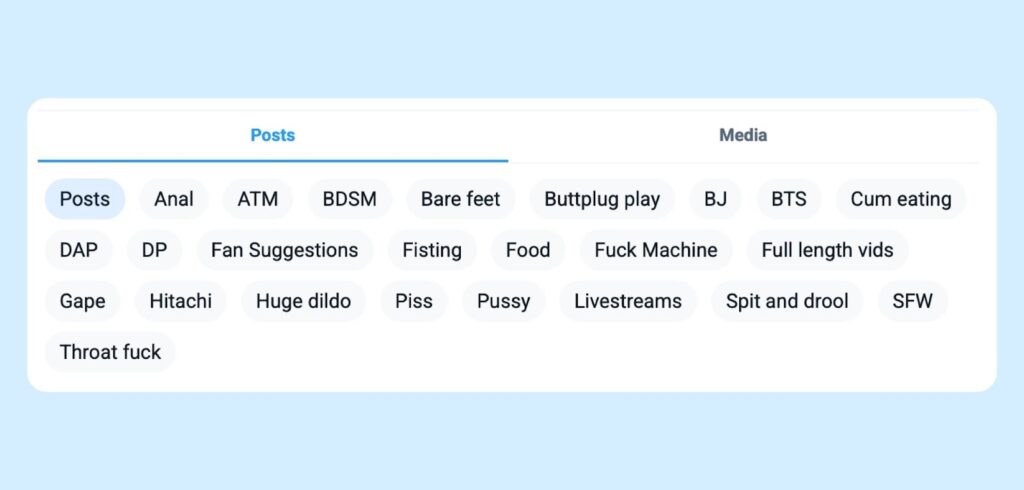The height and width of the screenshot is (490, 1024).
Task: Choose the Food category chip
Action: [528, 250]
